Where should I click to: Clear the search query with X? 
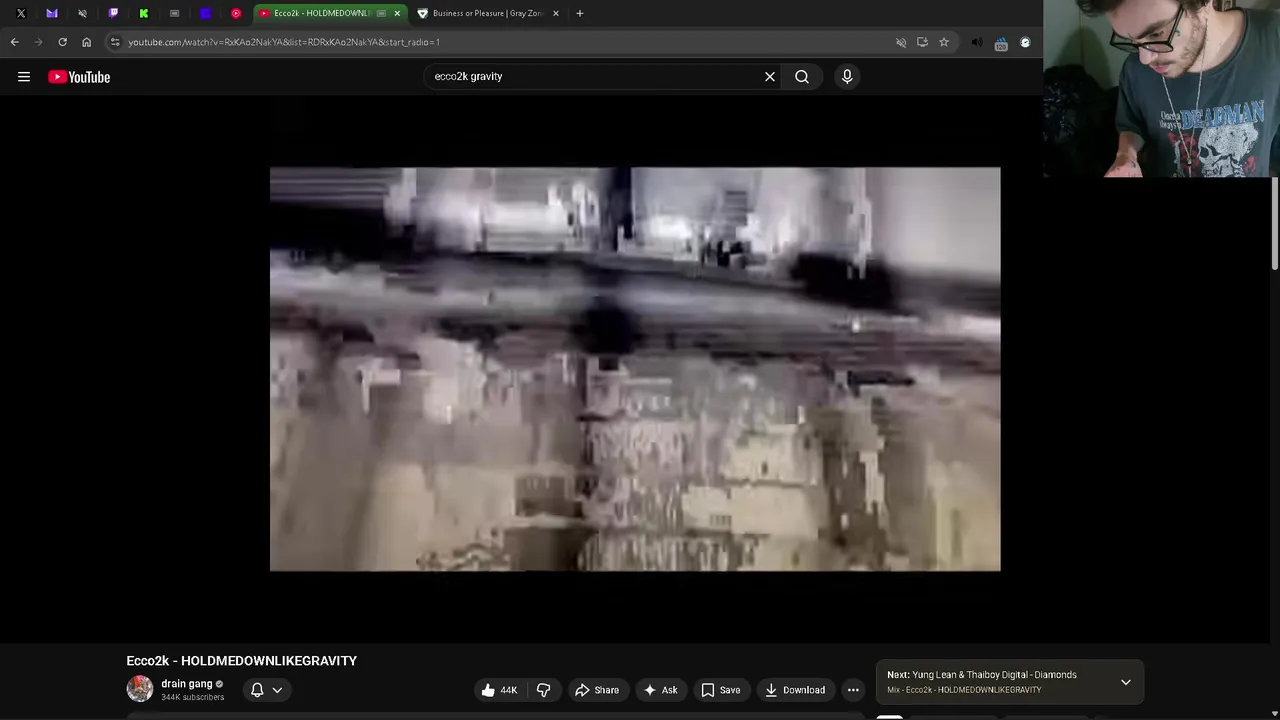pos(770,76)
